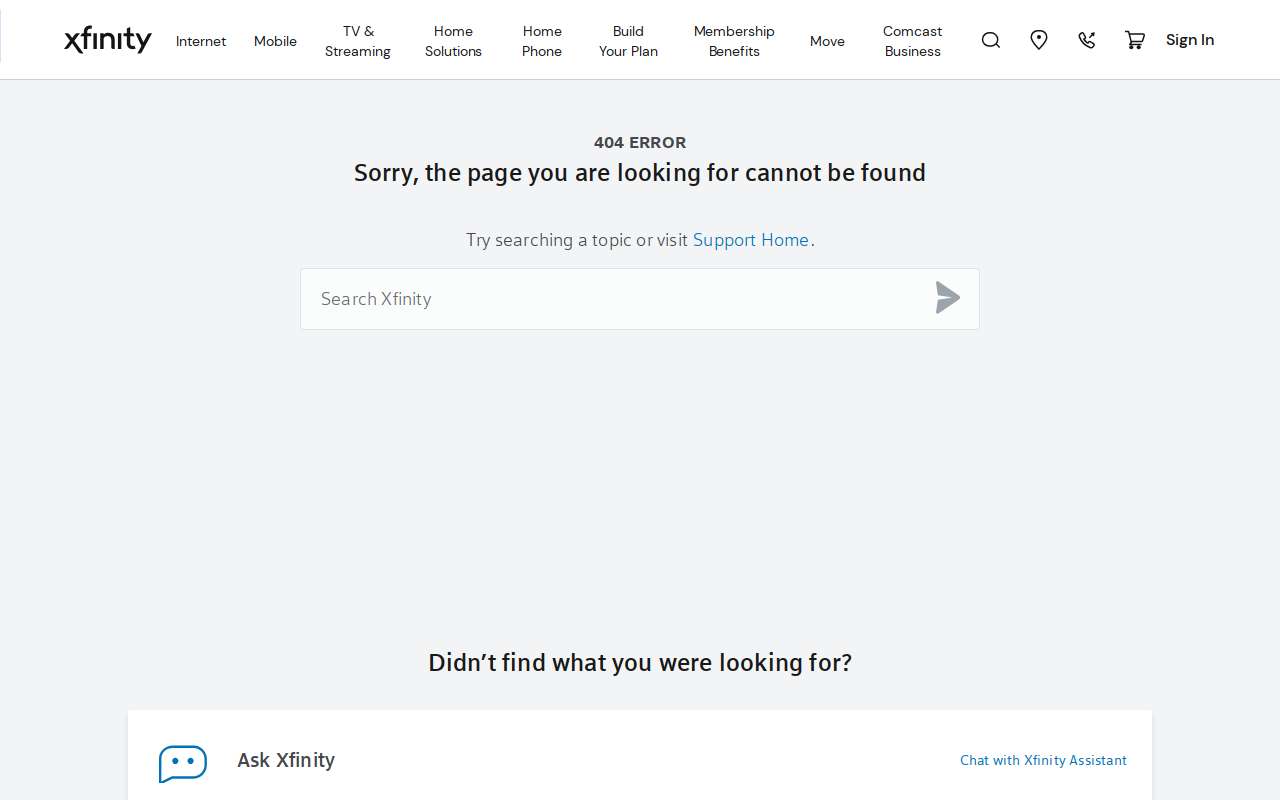Focus the Search Xfinity input field

tap(640, 299)
